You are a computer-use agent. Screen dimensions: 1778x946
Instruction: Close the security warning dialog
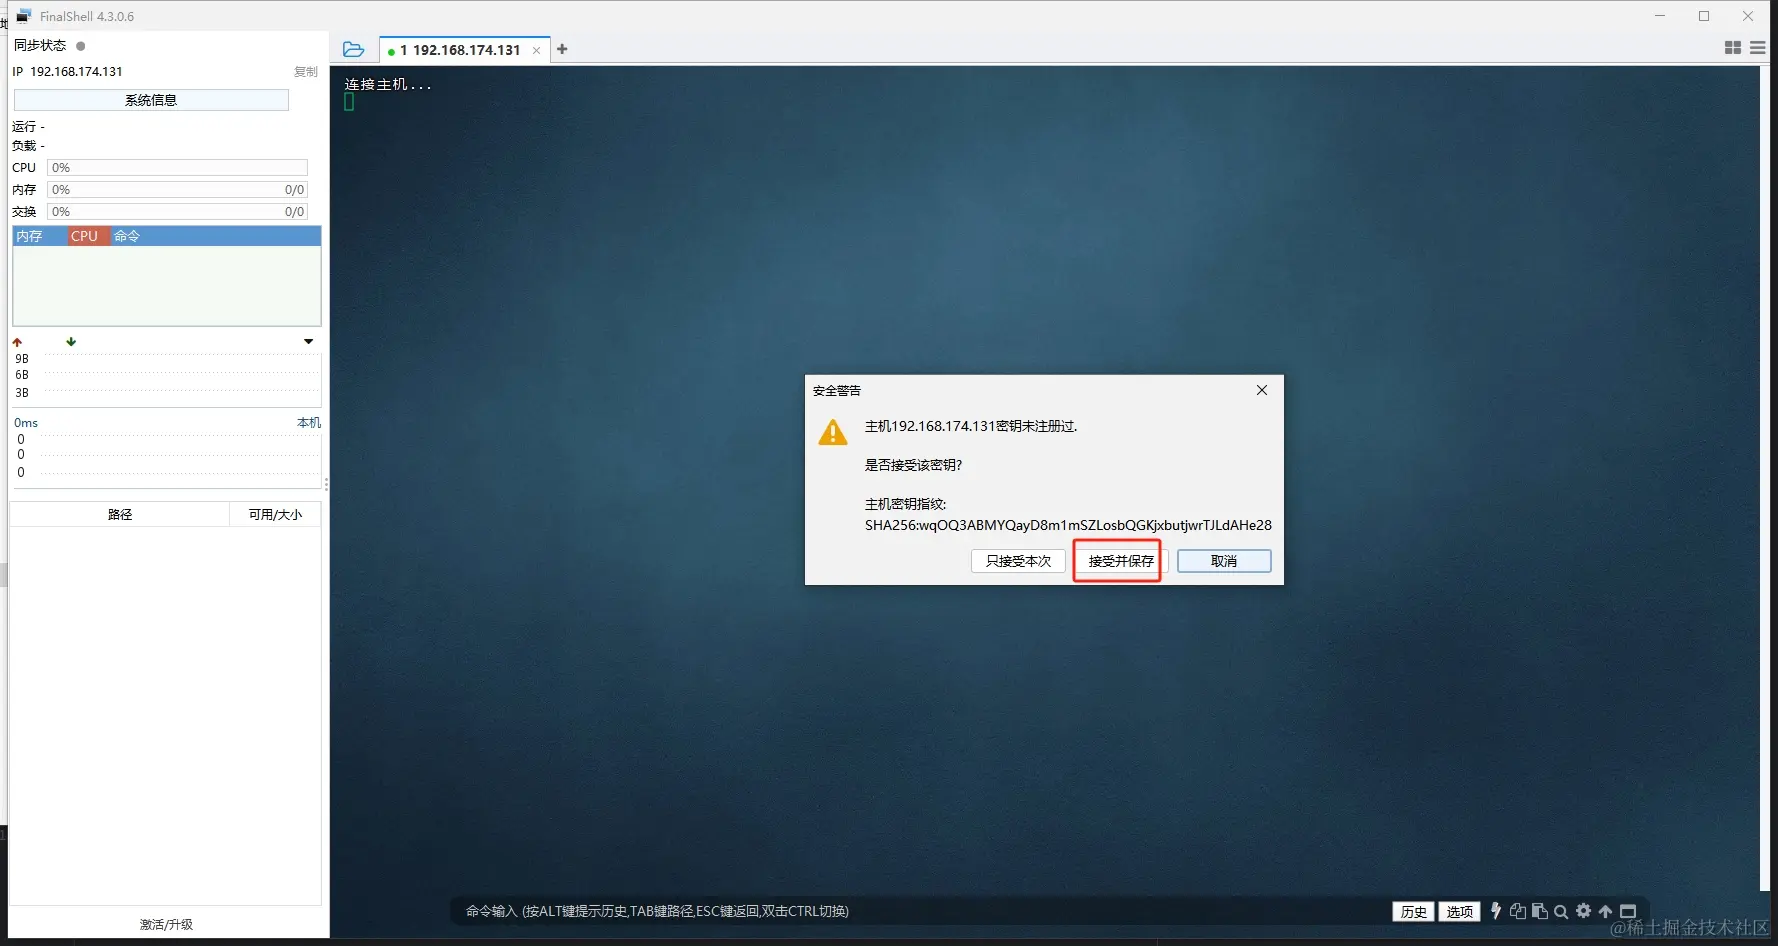coord(1262,390)
